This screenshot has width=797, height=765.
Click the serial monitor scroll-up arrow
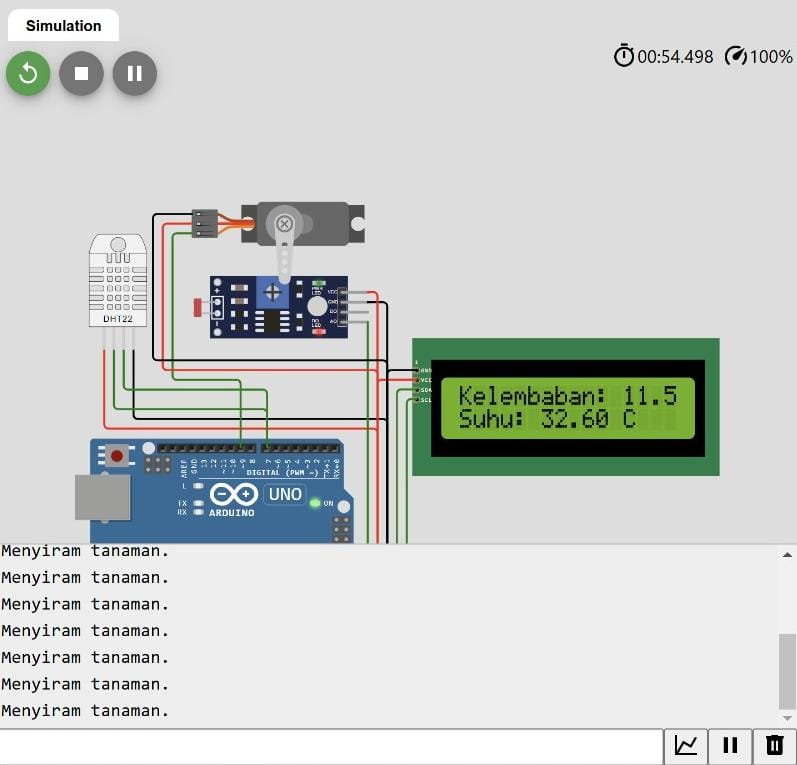[x=787, y=555]
